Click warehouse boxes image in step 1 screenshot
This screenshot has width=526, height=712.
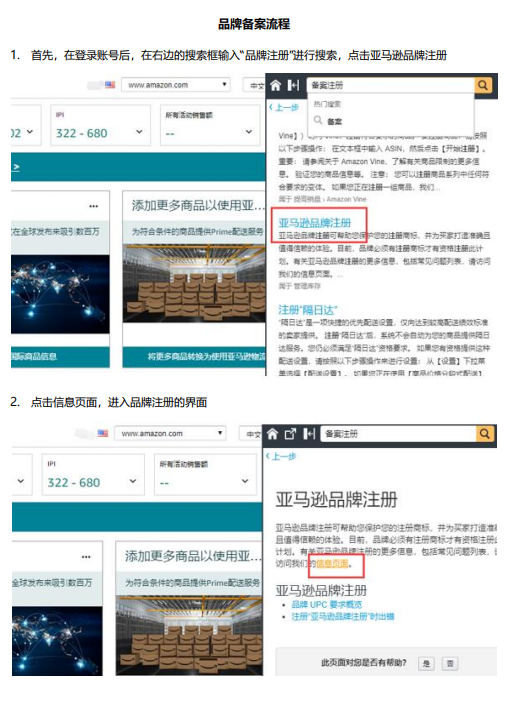(194, 284)
